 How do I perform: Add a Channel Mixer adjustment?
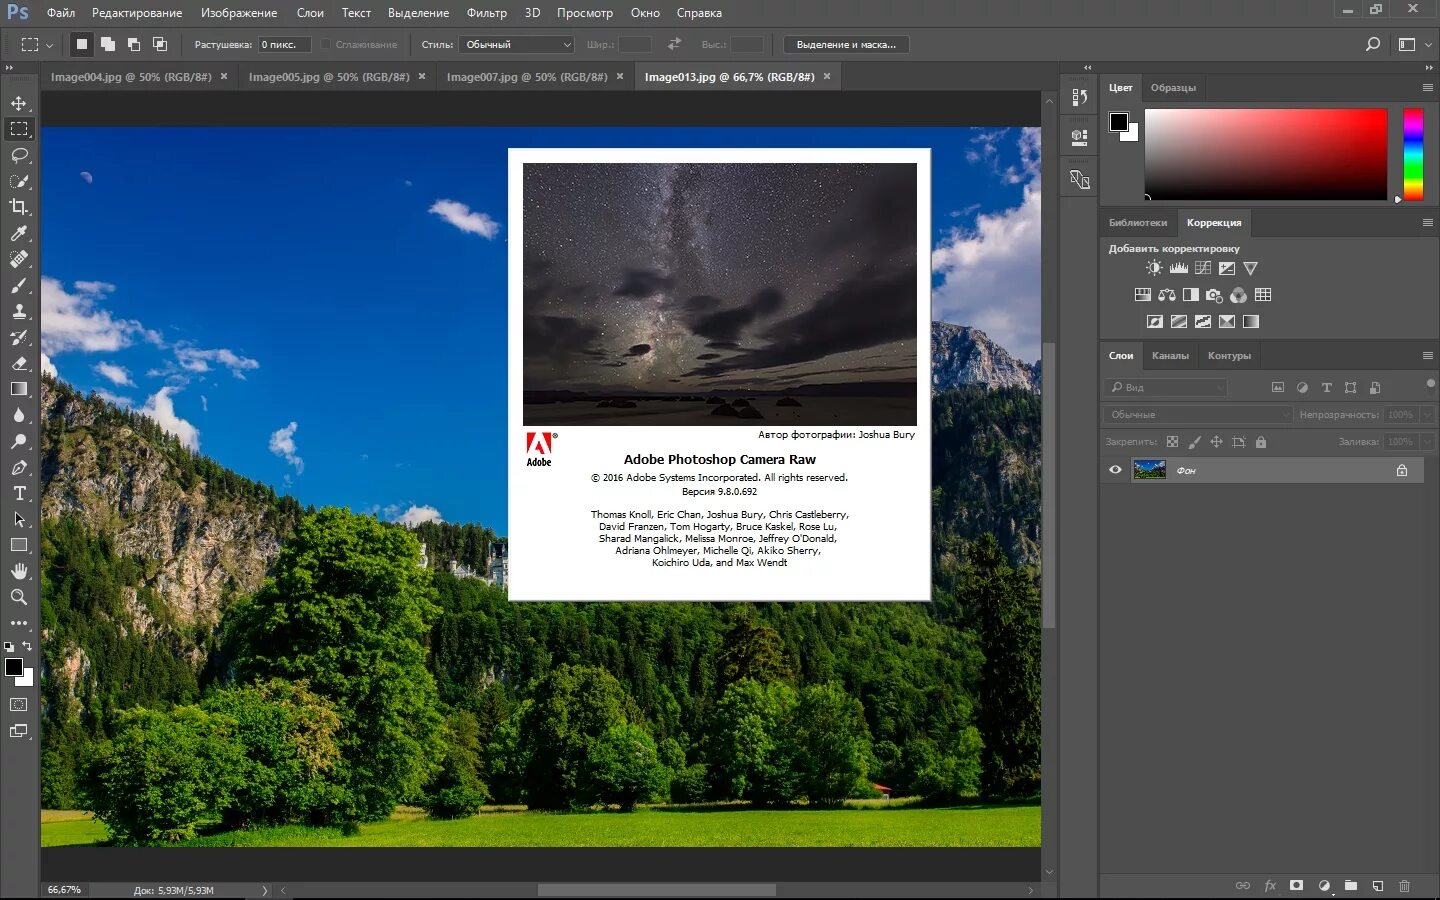1239,295
